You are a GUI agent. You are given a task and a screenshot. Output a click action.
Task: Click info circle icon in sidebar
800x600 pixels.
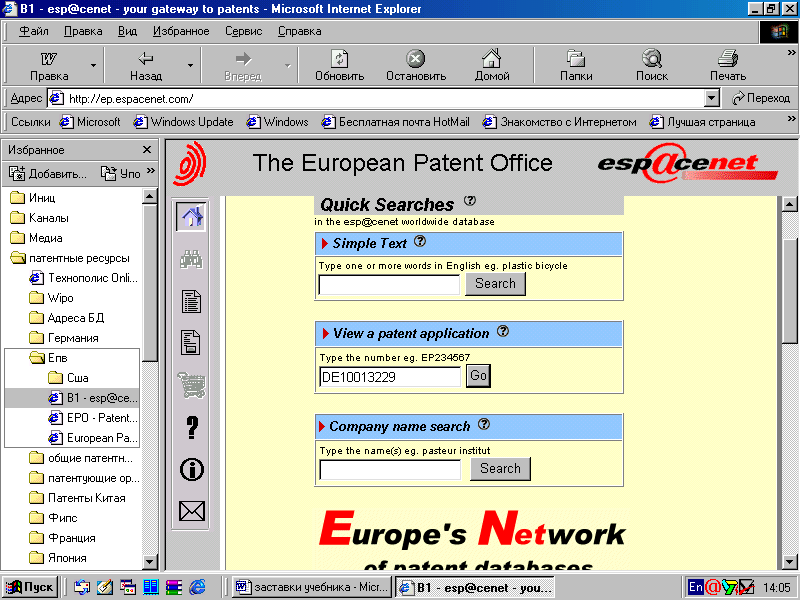pyautogui.click(x=192, y=469)
